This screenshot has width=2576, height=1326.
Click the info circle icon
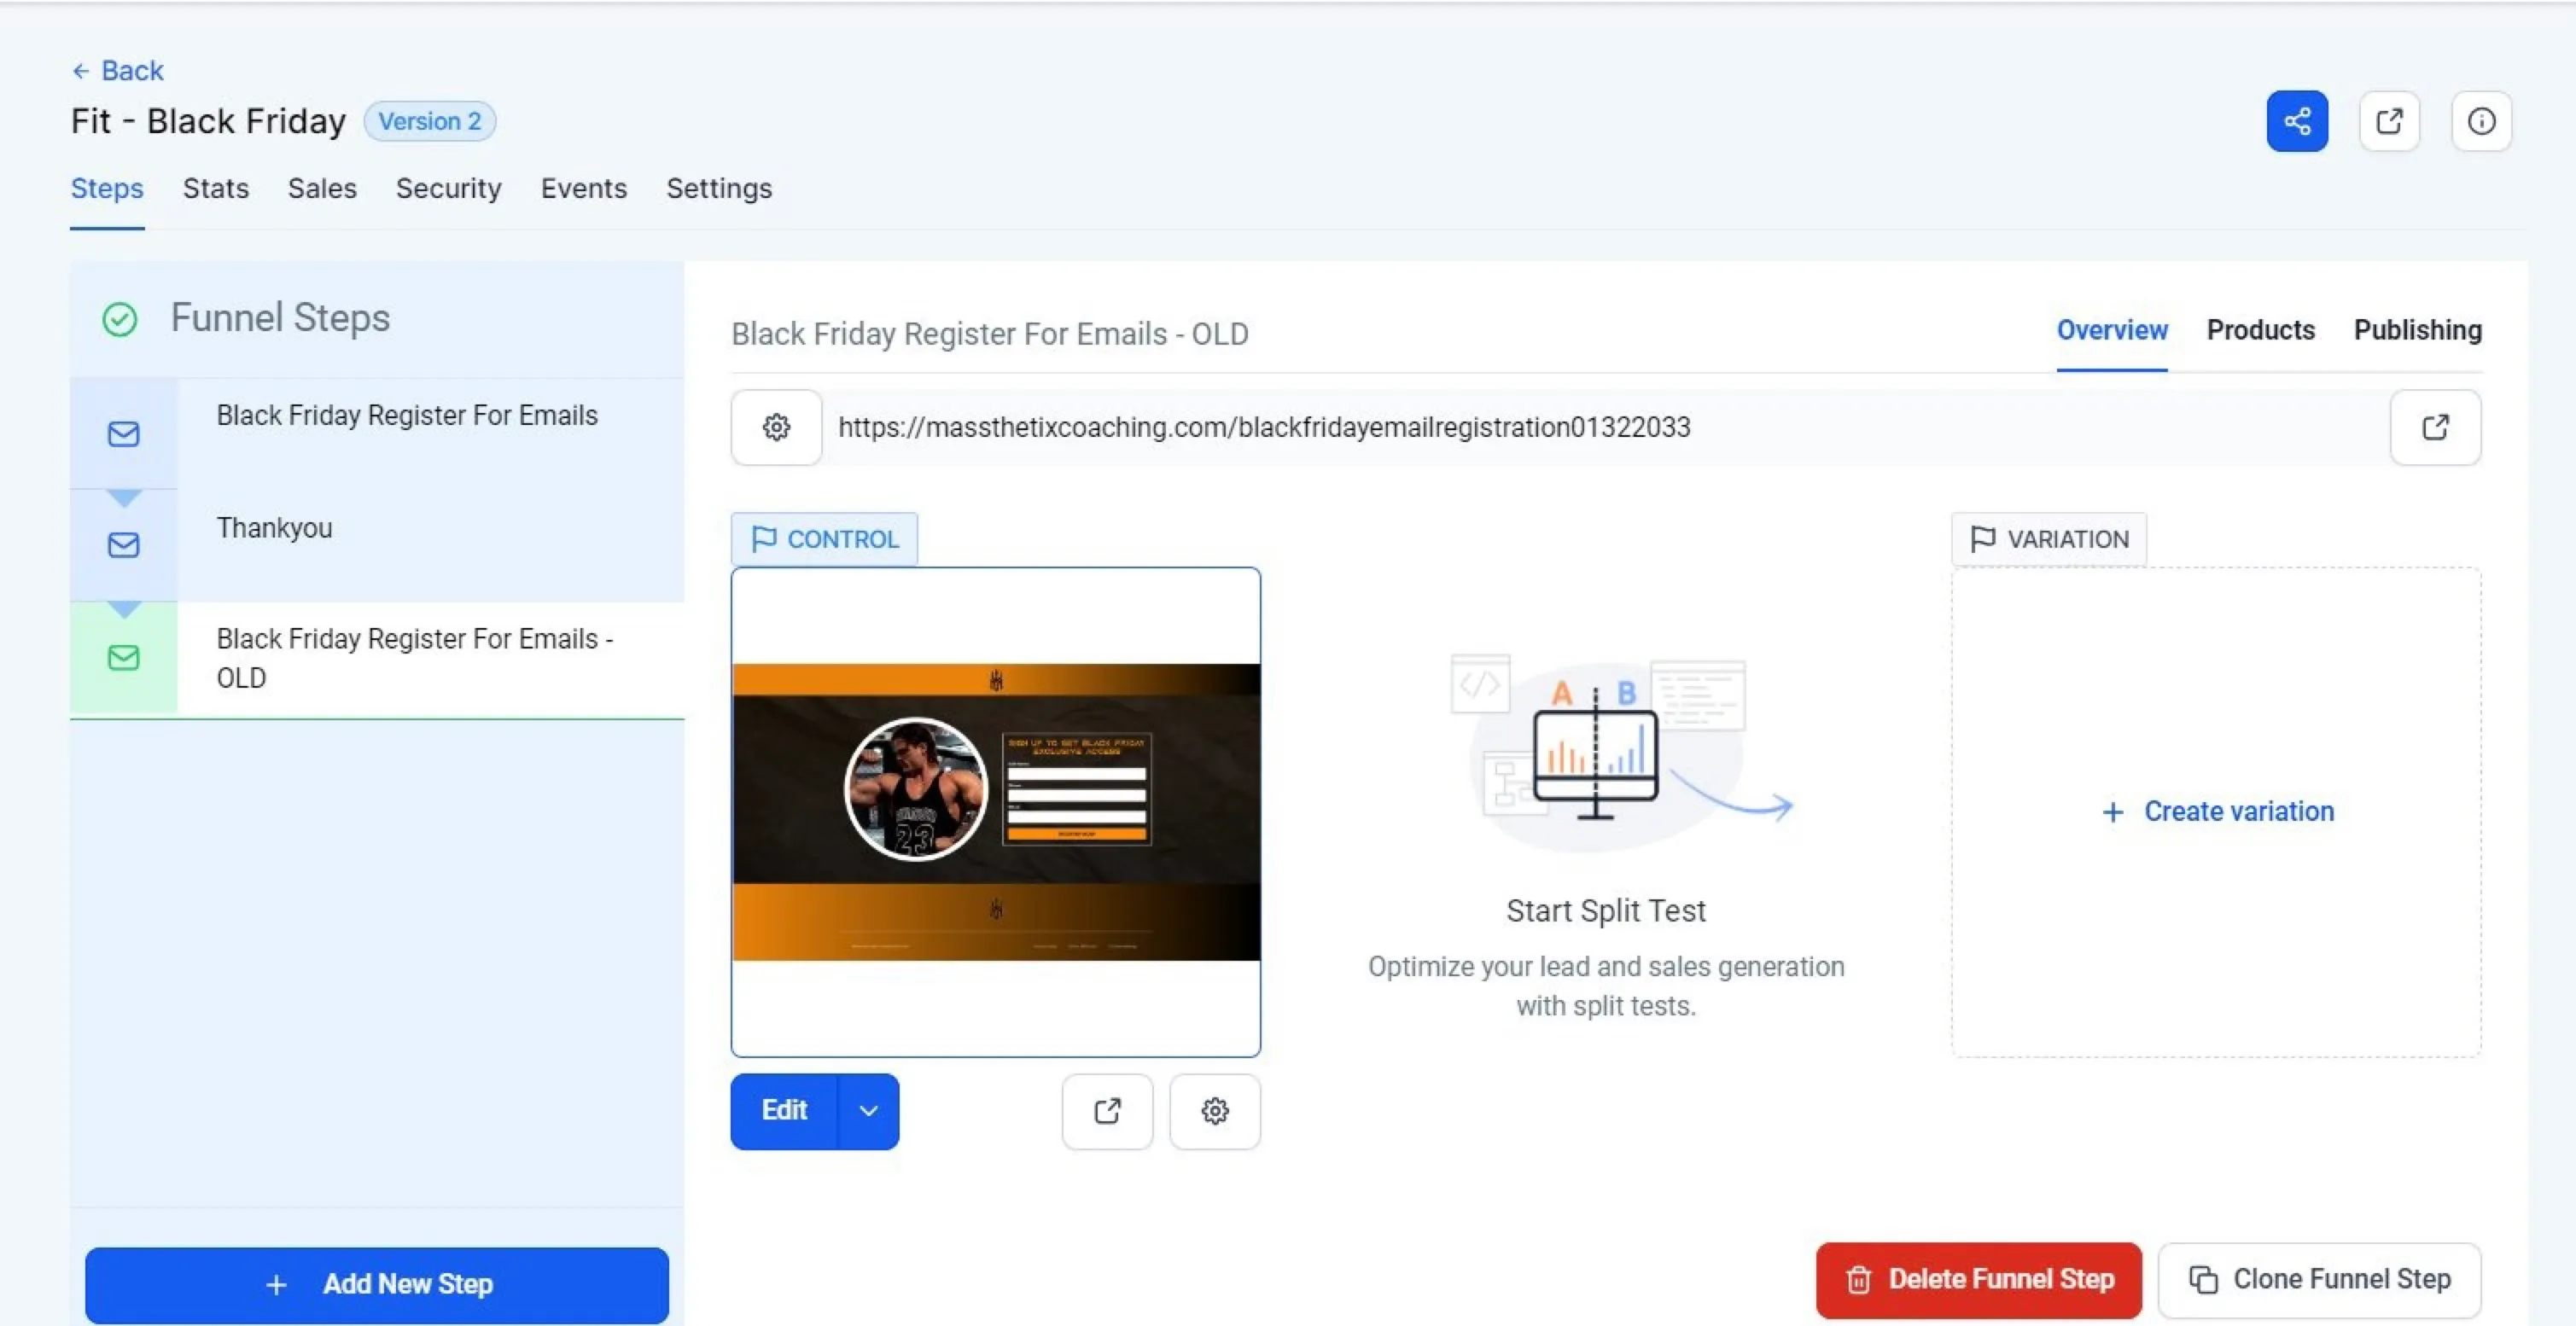tap(2481, 121)
